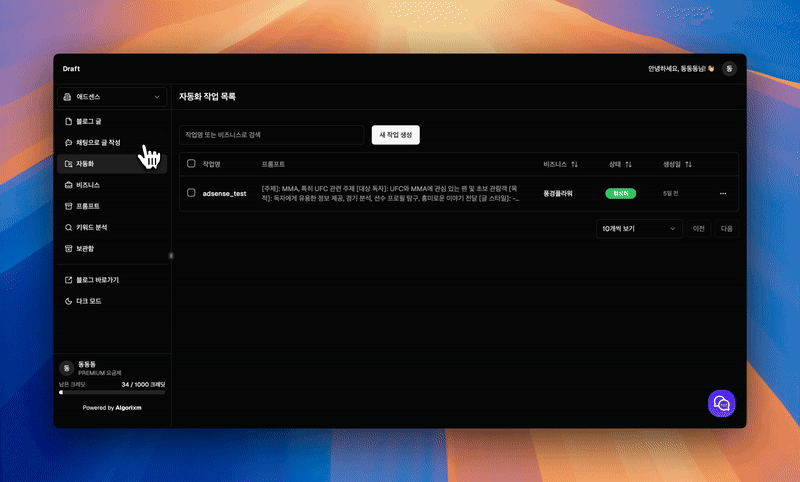The image size is (800, 482).
Task: Click the briefcase icon beside 비즈니스
Action: [x=68, y=185]
